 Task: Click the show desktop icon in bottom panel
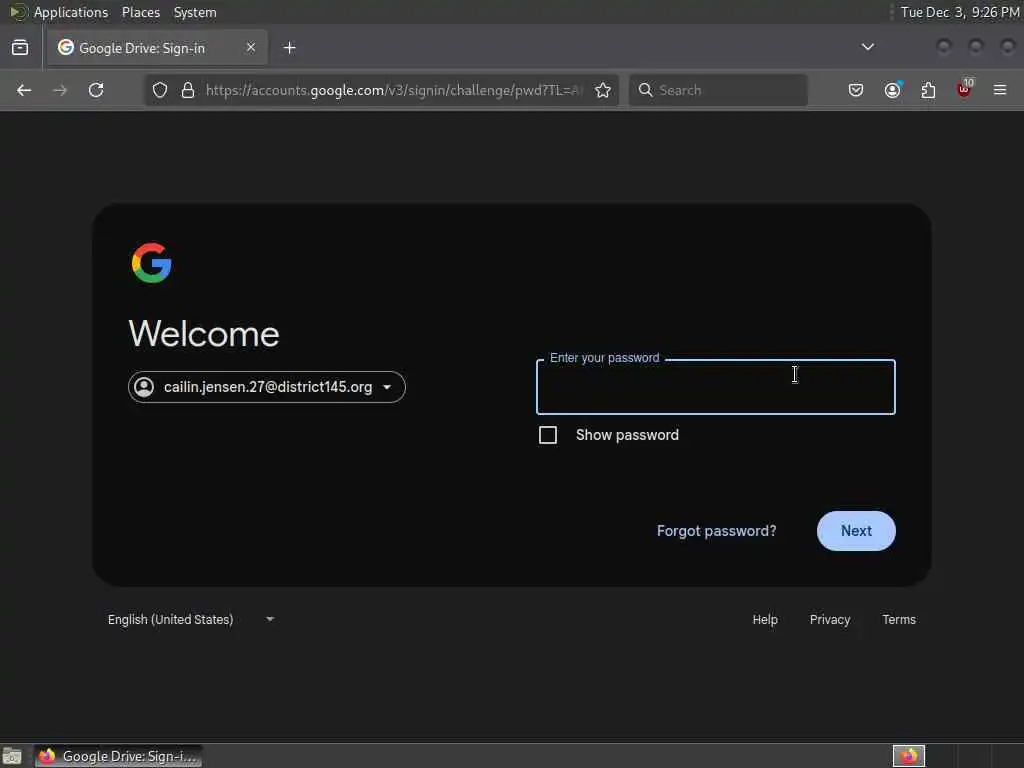[12, 756]
